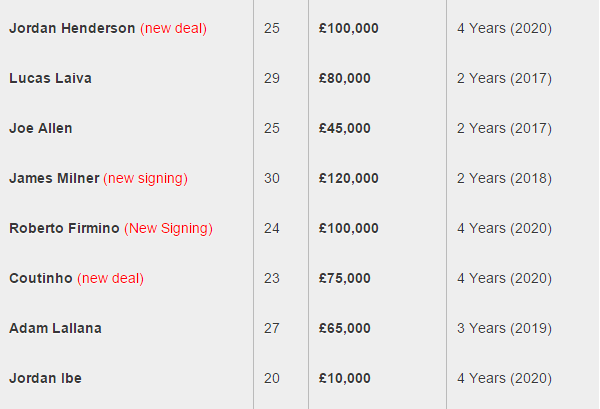Viewport: 600px width, 409px height.
Task: Select the £80,000 wage for Lucas
Action: (x=344, y=78)
